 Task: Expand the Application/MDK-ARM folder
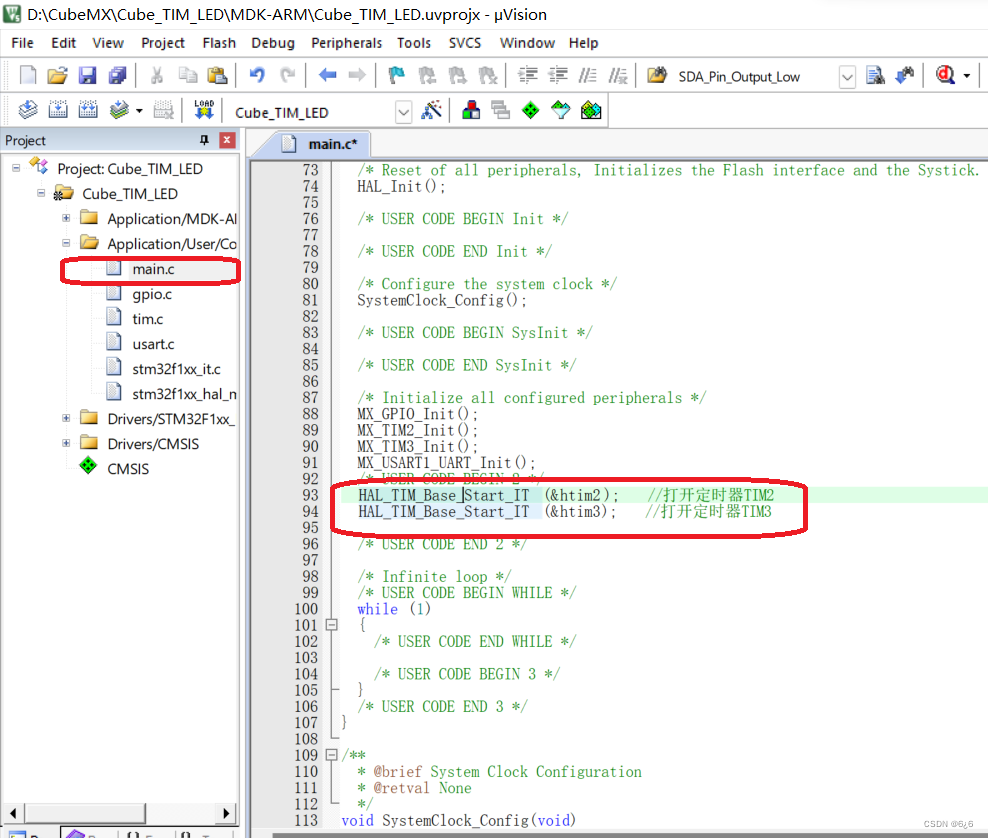pyautogui.click(x=66, y=218)
